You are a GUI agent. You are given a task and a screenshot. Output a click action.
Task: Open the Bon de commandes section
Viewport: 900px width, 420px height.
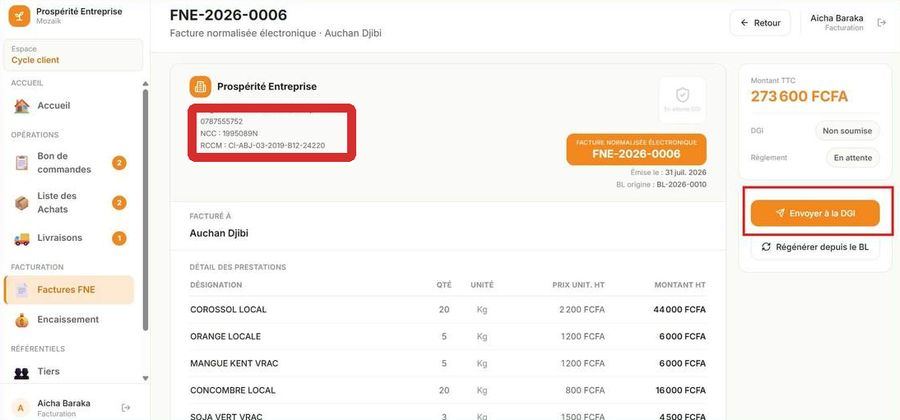pos(71,163)
